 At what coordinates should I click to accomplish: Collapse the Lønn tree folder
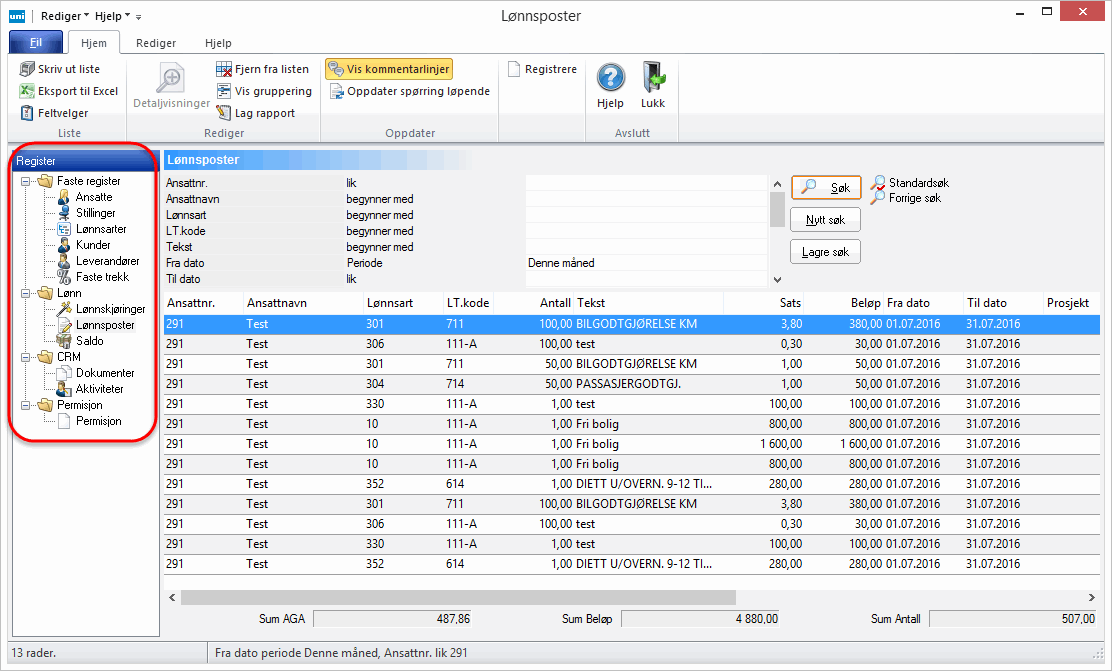click(26, 293)
